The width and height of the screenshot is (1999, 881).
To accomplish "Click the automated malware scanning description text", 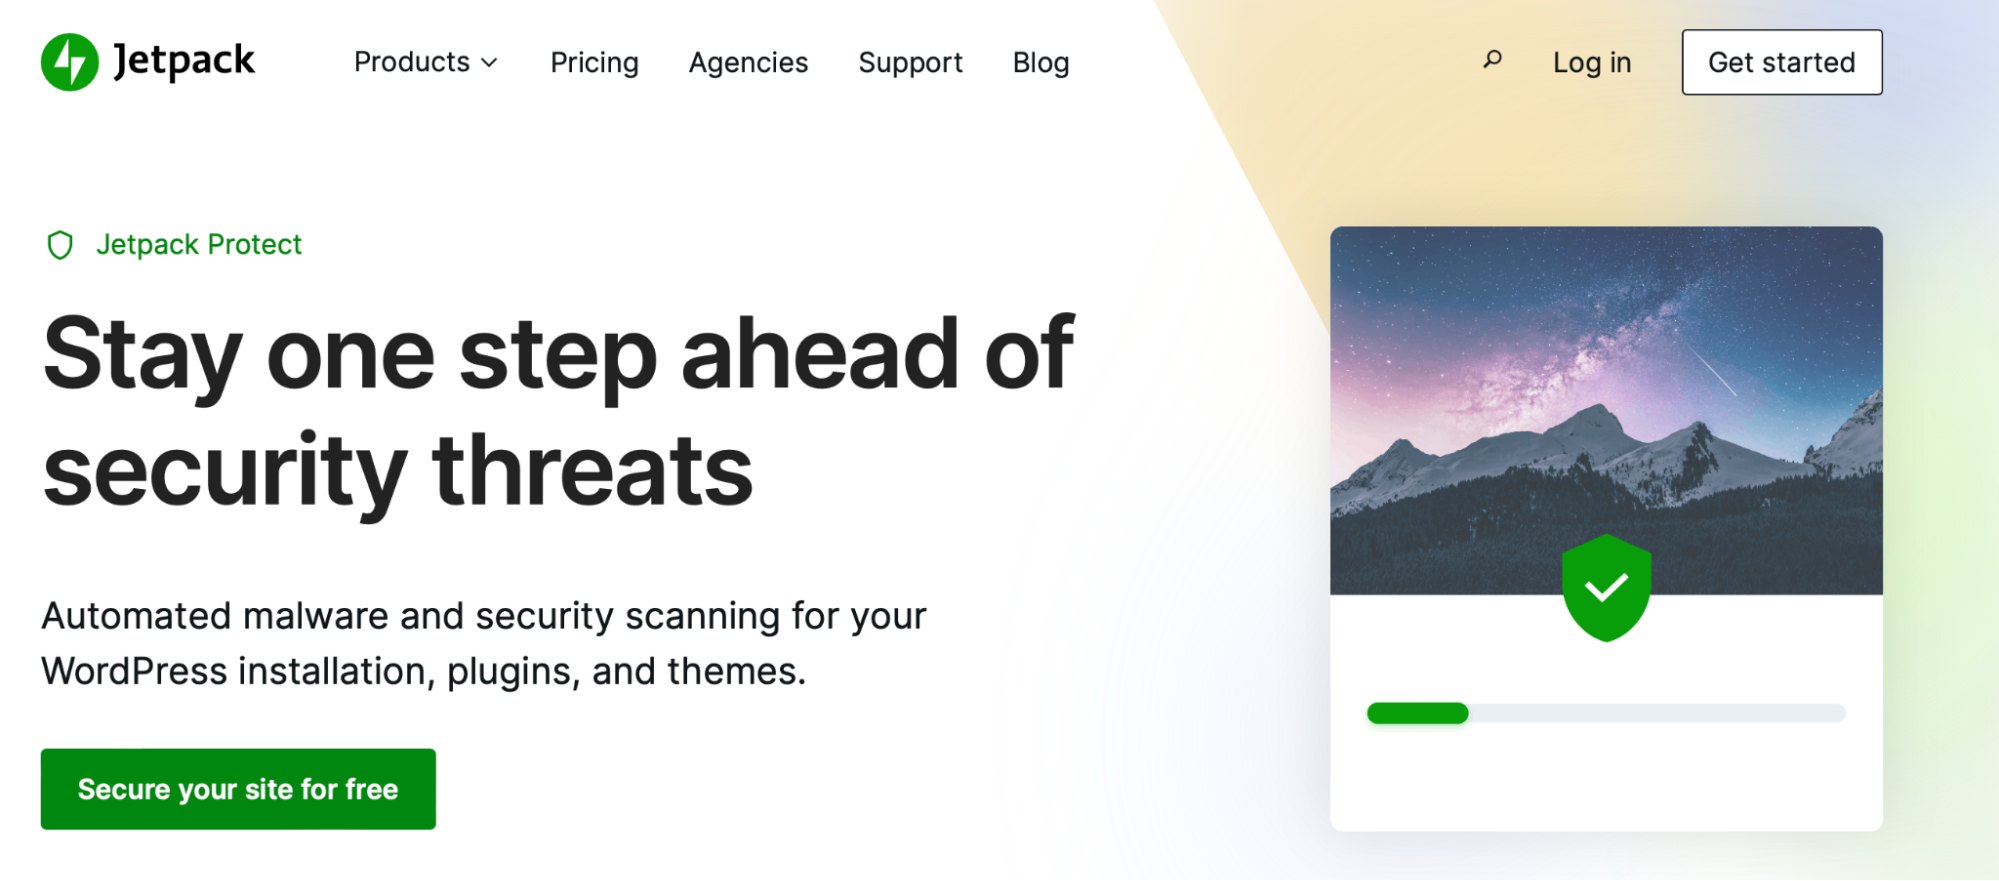I will 484,643.
